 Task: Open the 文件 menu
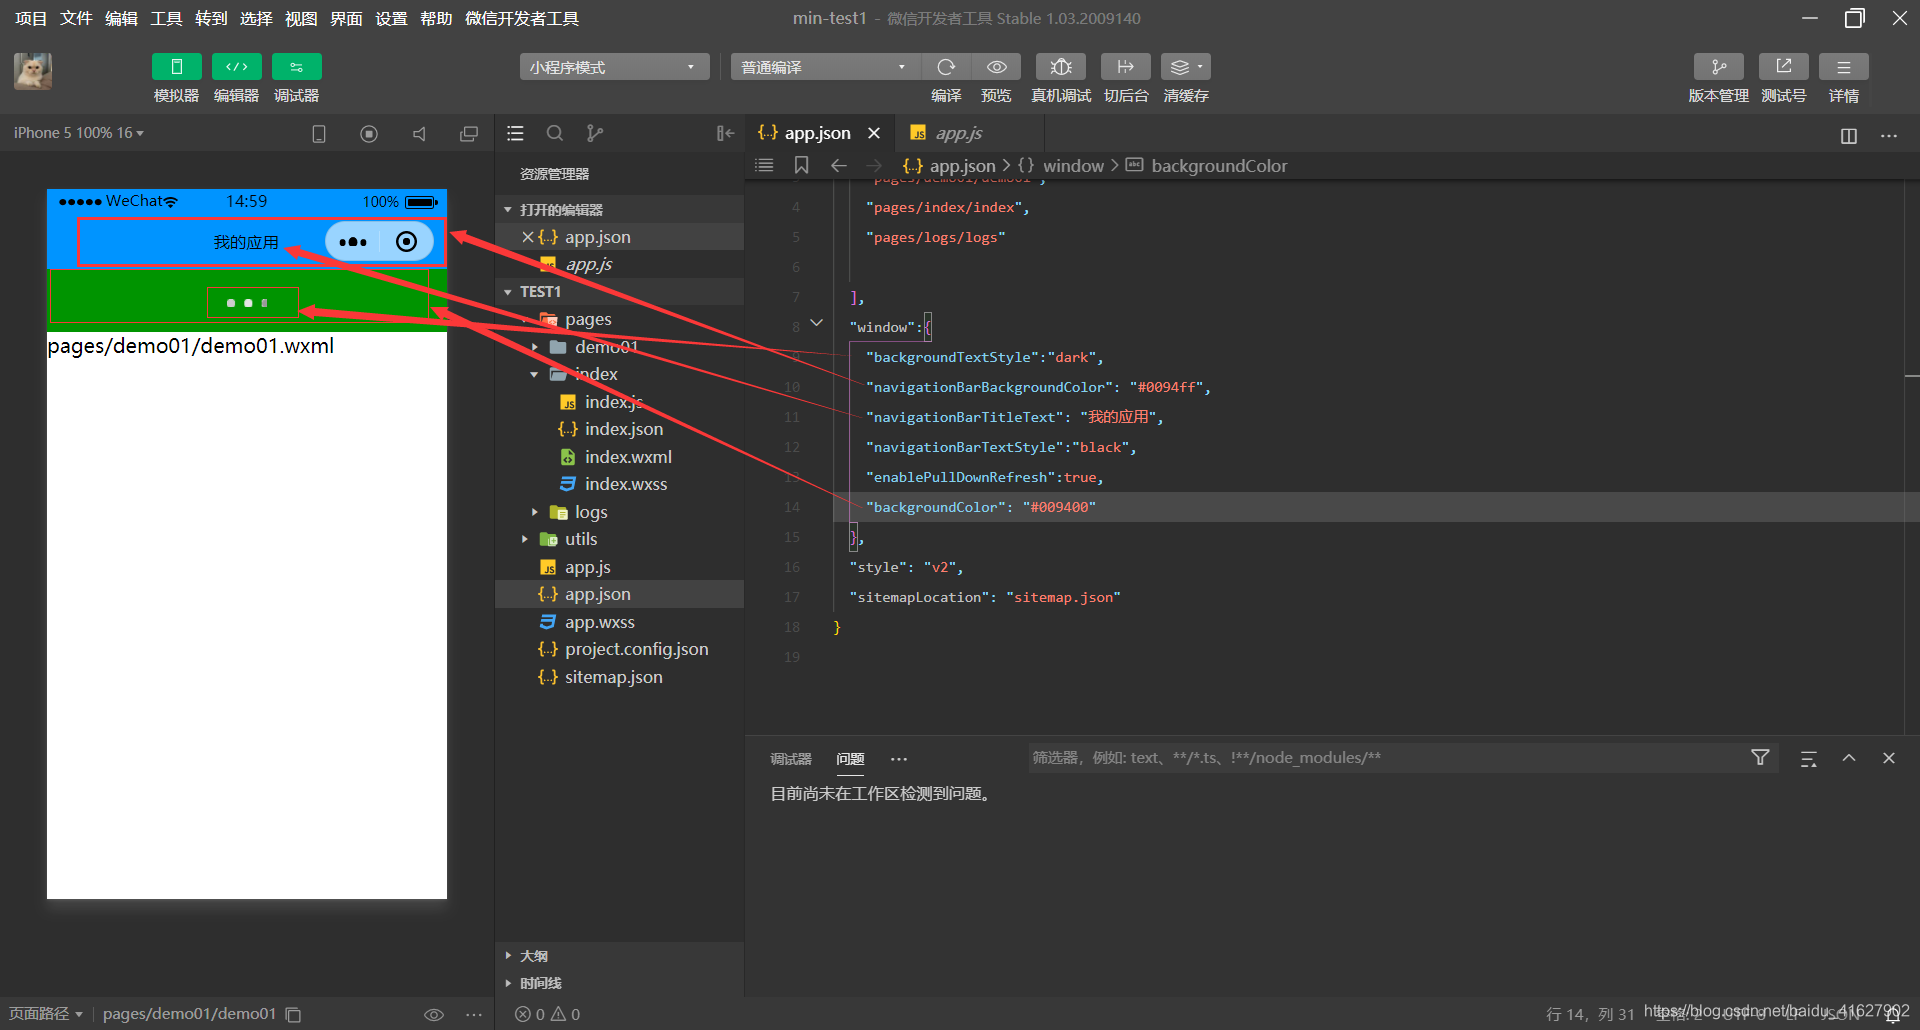(x=76, y=18)
